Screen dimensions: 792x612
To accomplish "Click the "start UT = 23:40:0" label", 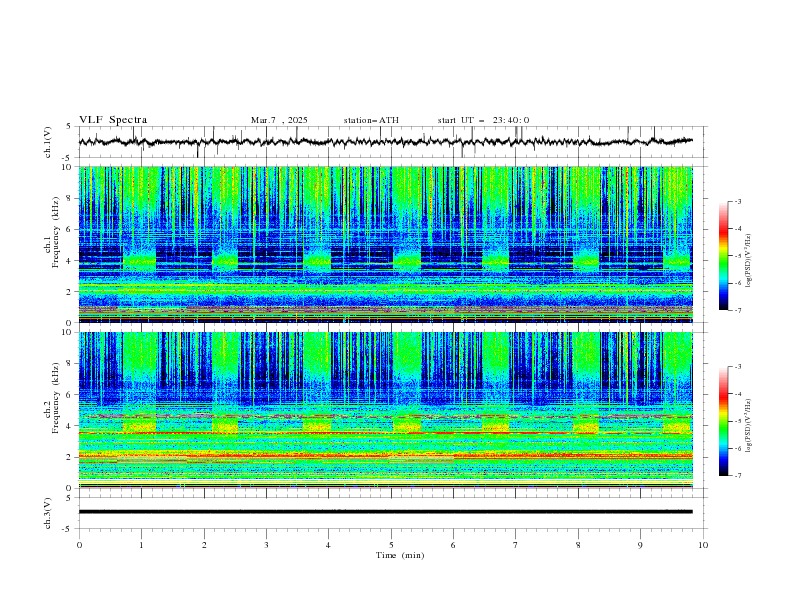I will coord(483,120).
